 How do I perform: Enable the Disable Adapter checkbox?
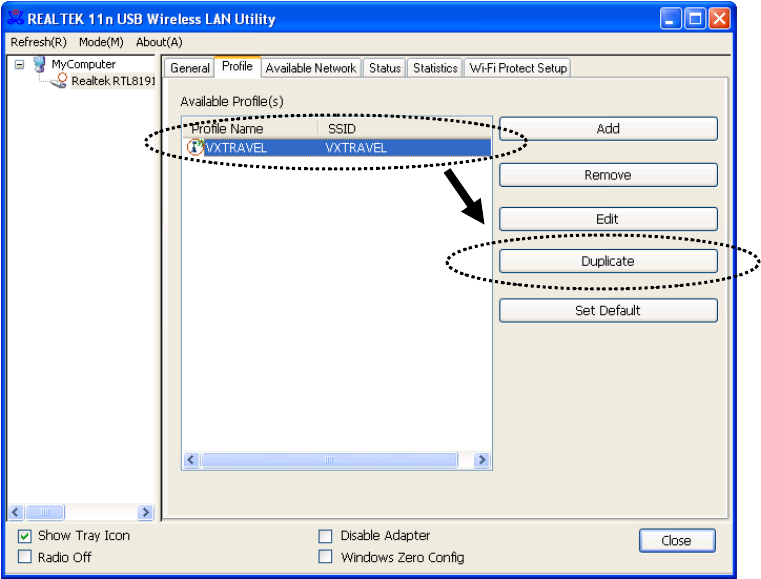pos(325,536)
